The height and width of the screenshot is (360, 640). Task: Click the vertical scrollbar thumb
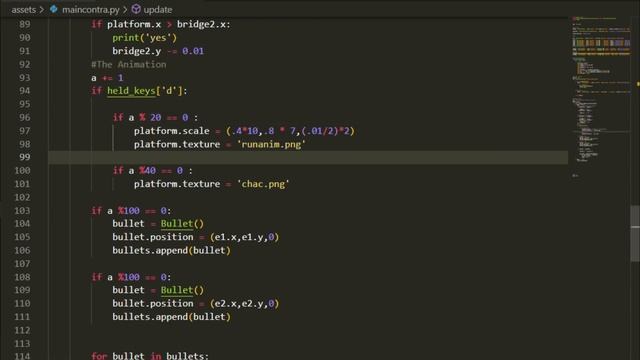(635, 233)
